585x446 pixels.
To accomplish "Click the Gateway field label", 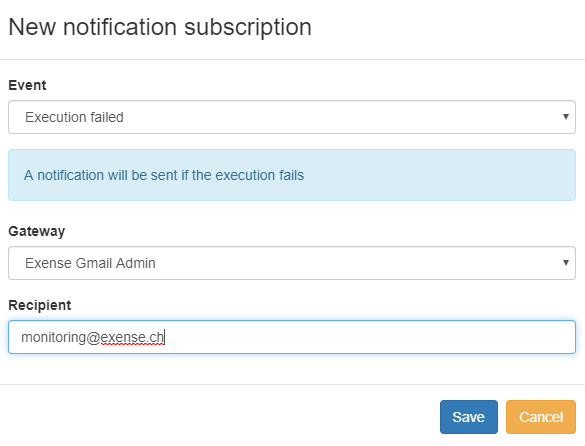I will [x=37, y=231].
